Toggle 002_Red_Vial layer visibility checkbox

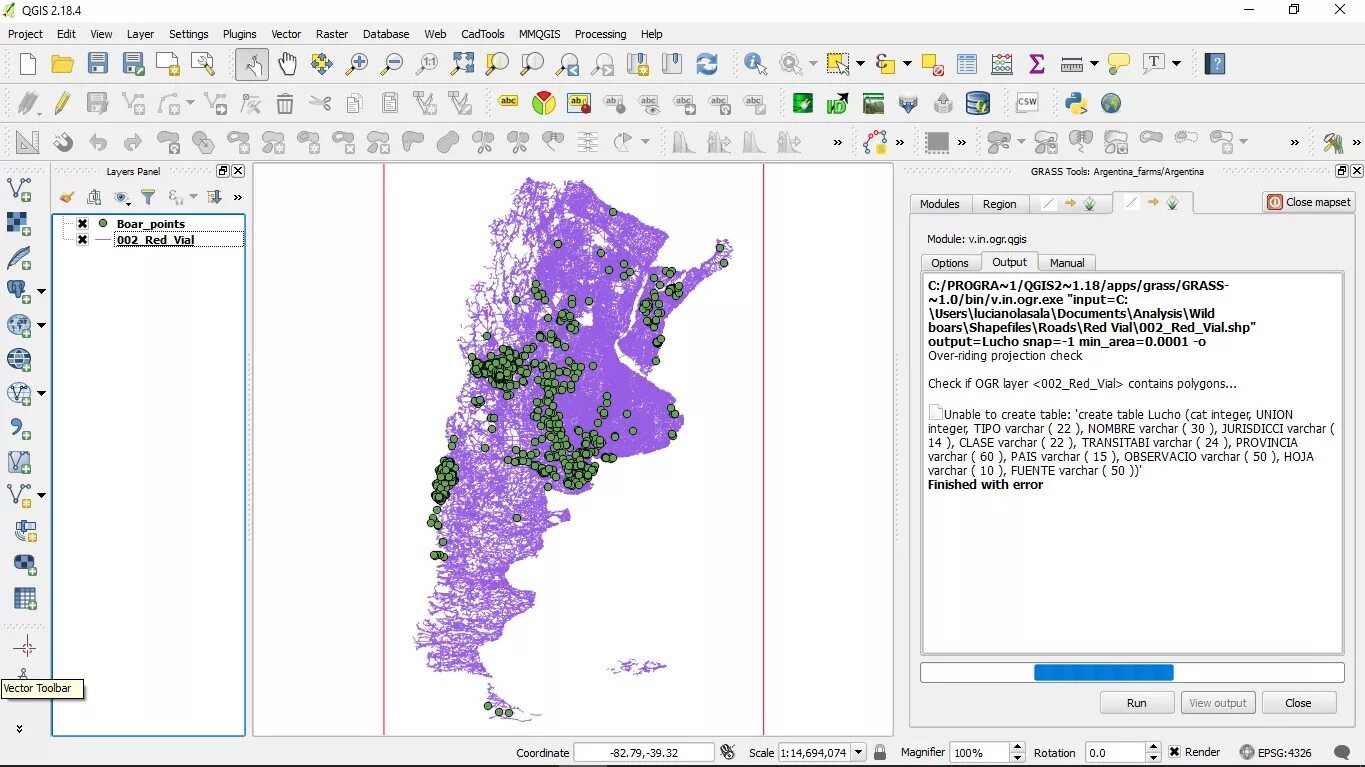82,240
